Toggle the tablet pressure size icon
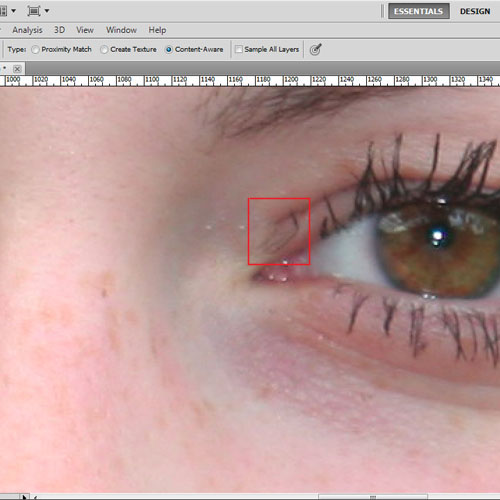Screen dimensions: 500x500 coord(315,49)
